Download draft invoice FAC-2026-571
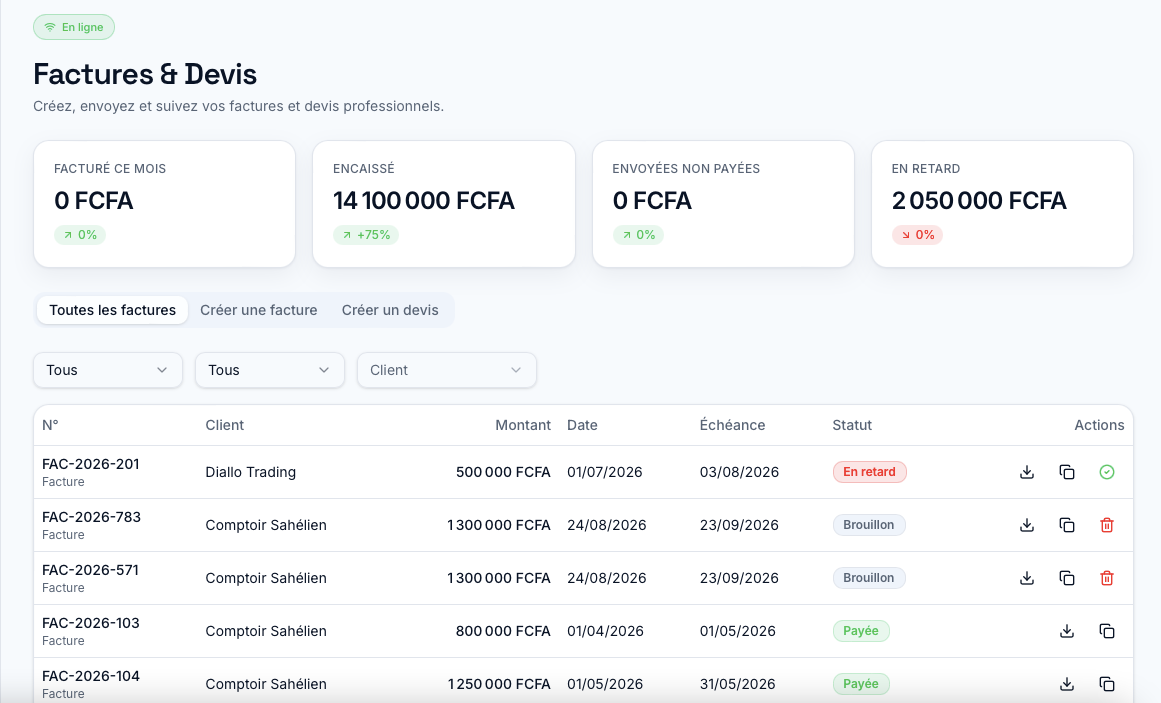 (x=1027, y=578)
